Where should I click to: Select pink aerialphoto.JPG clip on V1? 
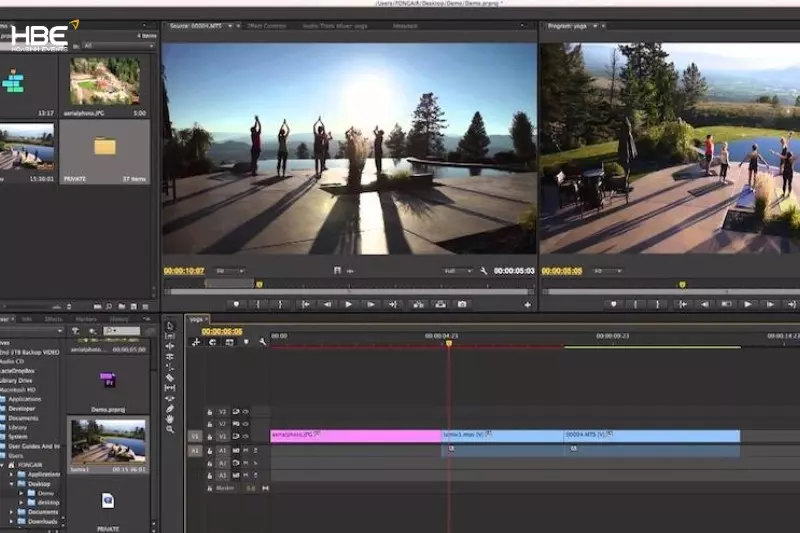click(356, 436)
